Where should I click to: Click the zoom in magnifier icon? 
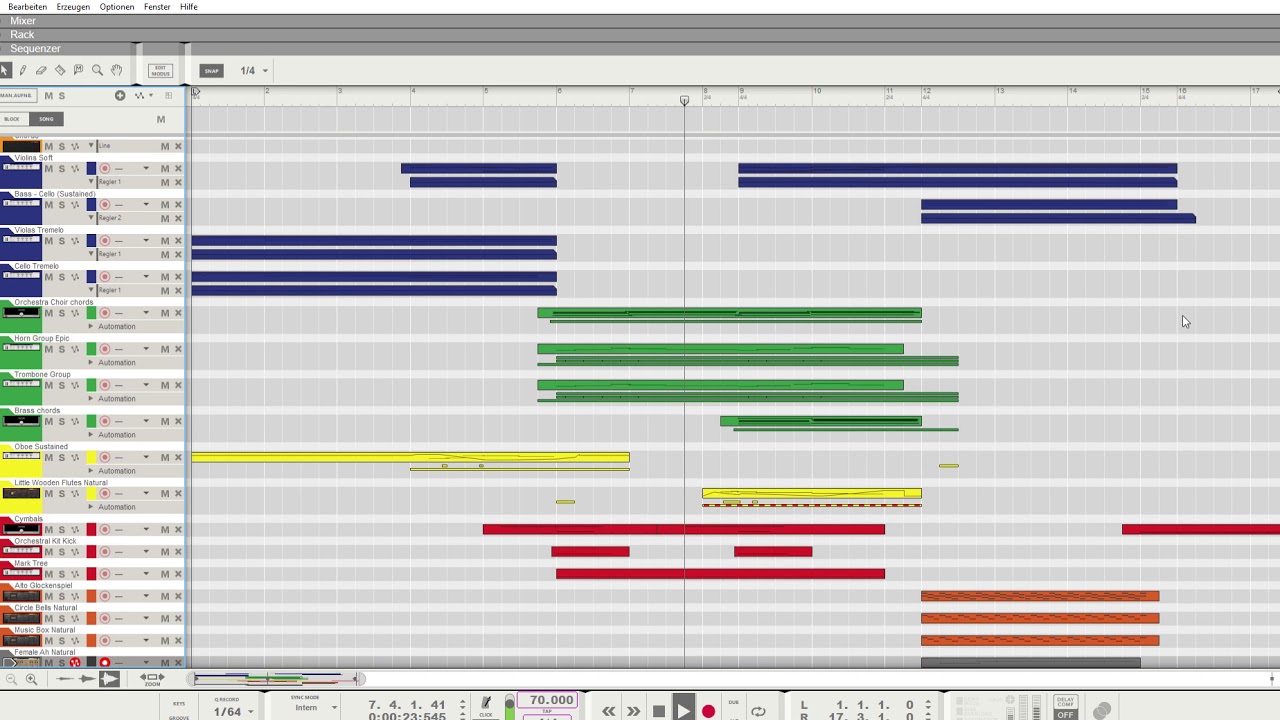click(x=31, y=679)
